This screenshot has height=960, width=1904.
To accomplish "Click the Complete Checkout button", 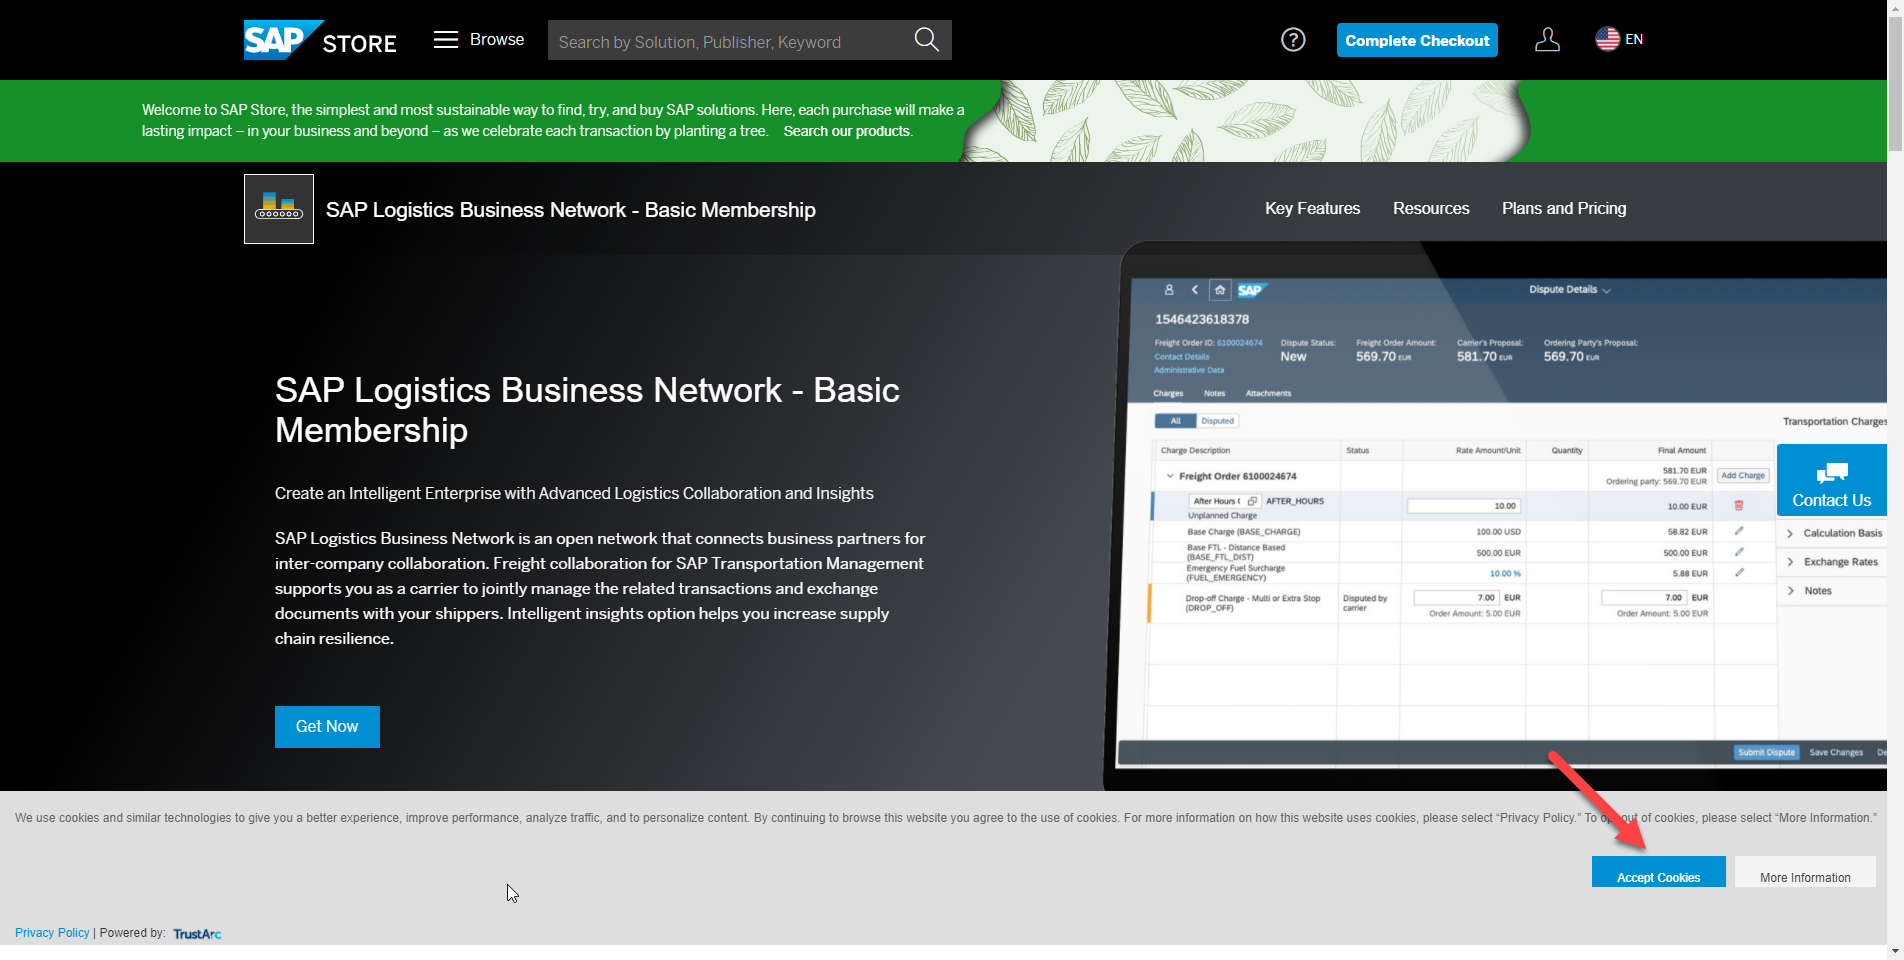I will pyautogui.click(x=1417, y=40).
